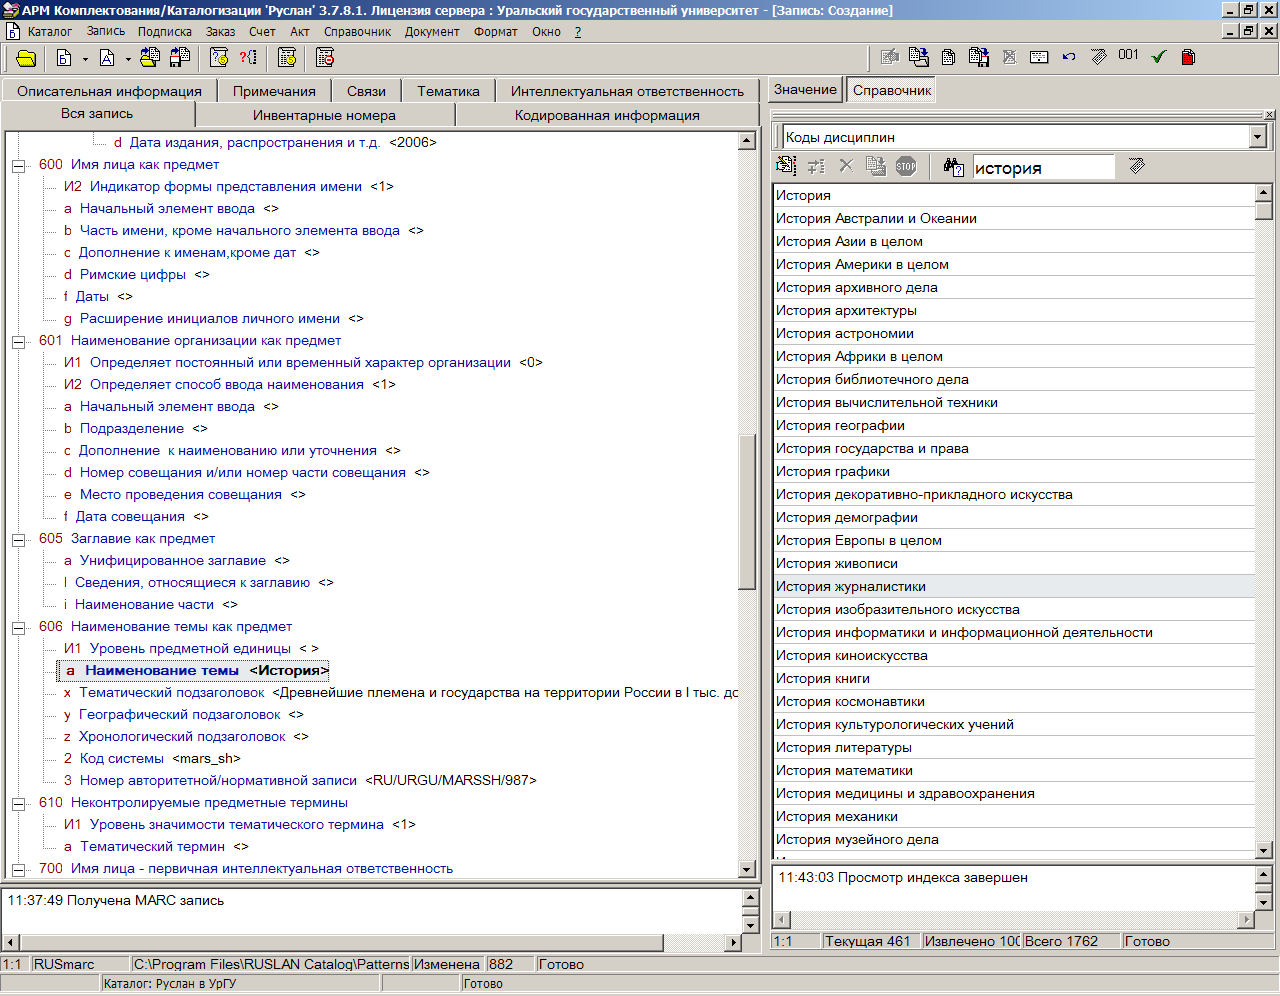Click the green checkmark toolbar icon
The width and height of the screenshot is (1280, 996).
(1159, 57)
